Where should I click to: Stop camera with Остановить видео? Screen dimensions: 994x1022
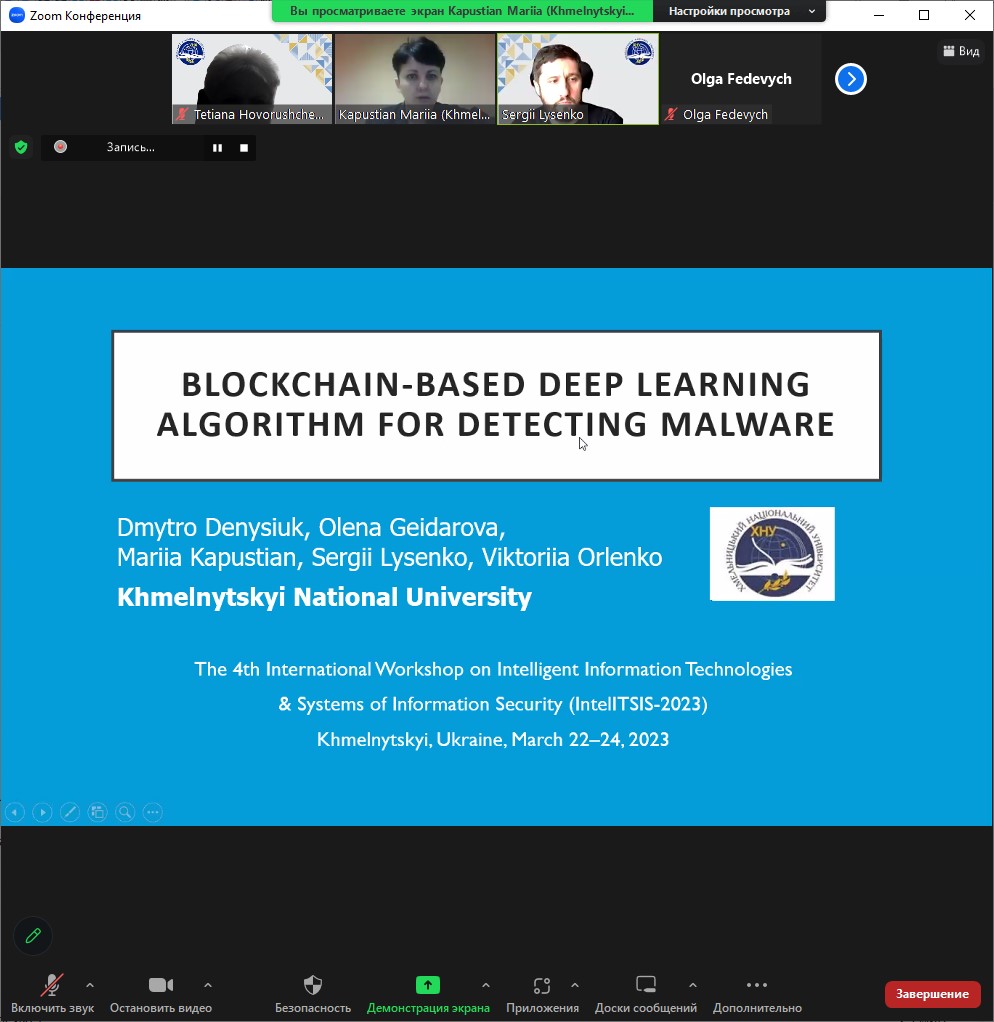(161, 986)
